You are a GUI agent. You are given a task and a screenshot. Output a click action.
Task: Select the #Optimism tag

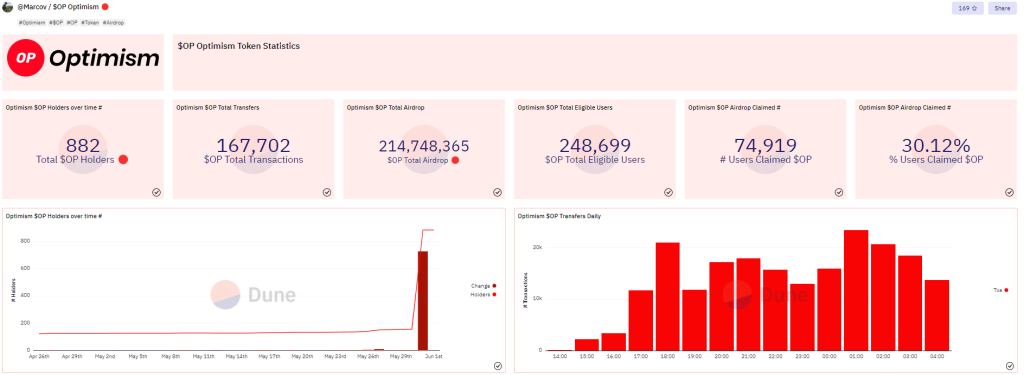32,23
